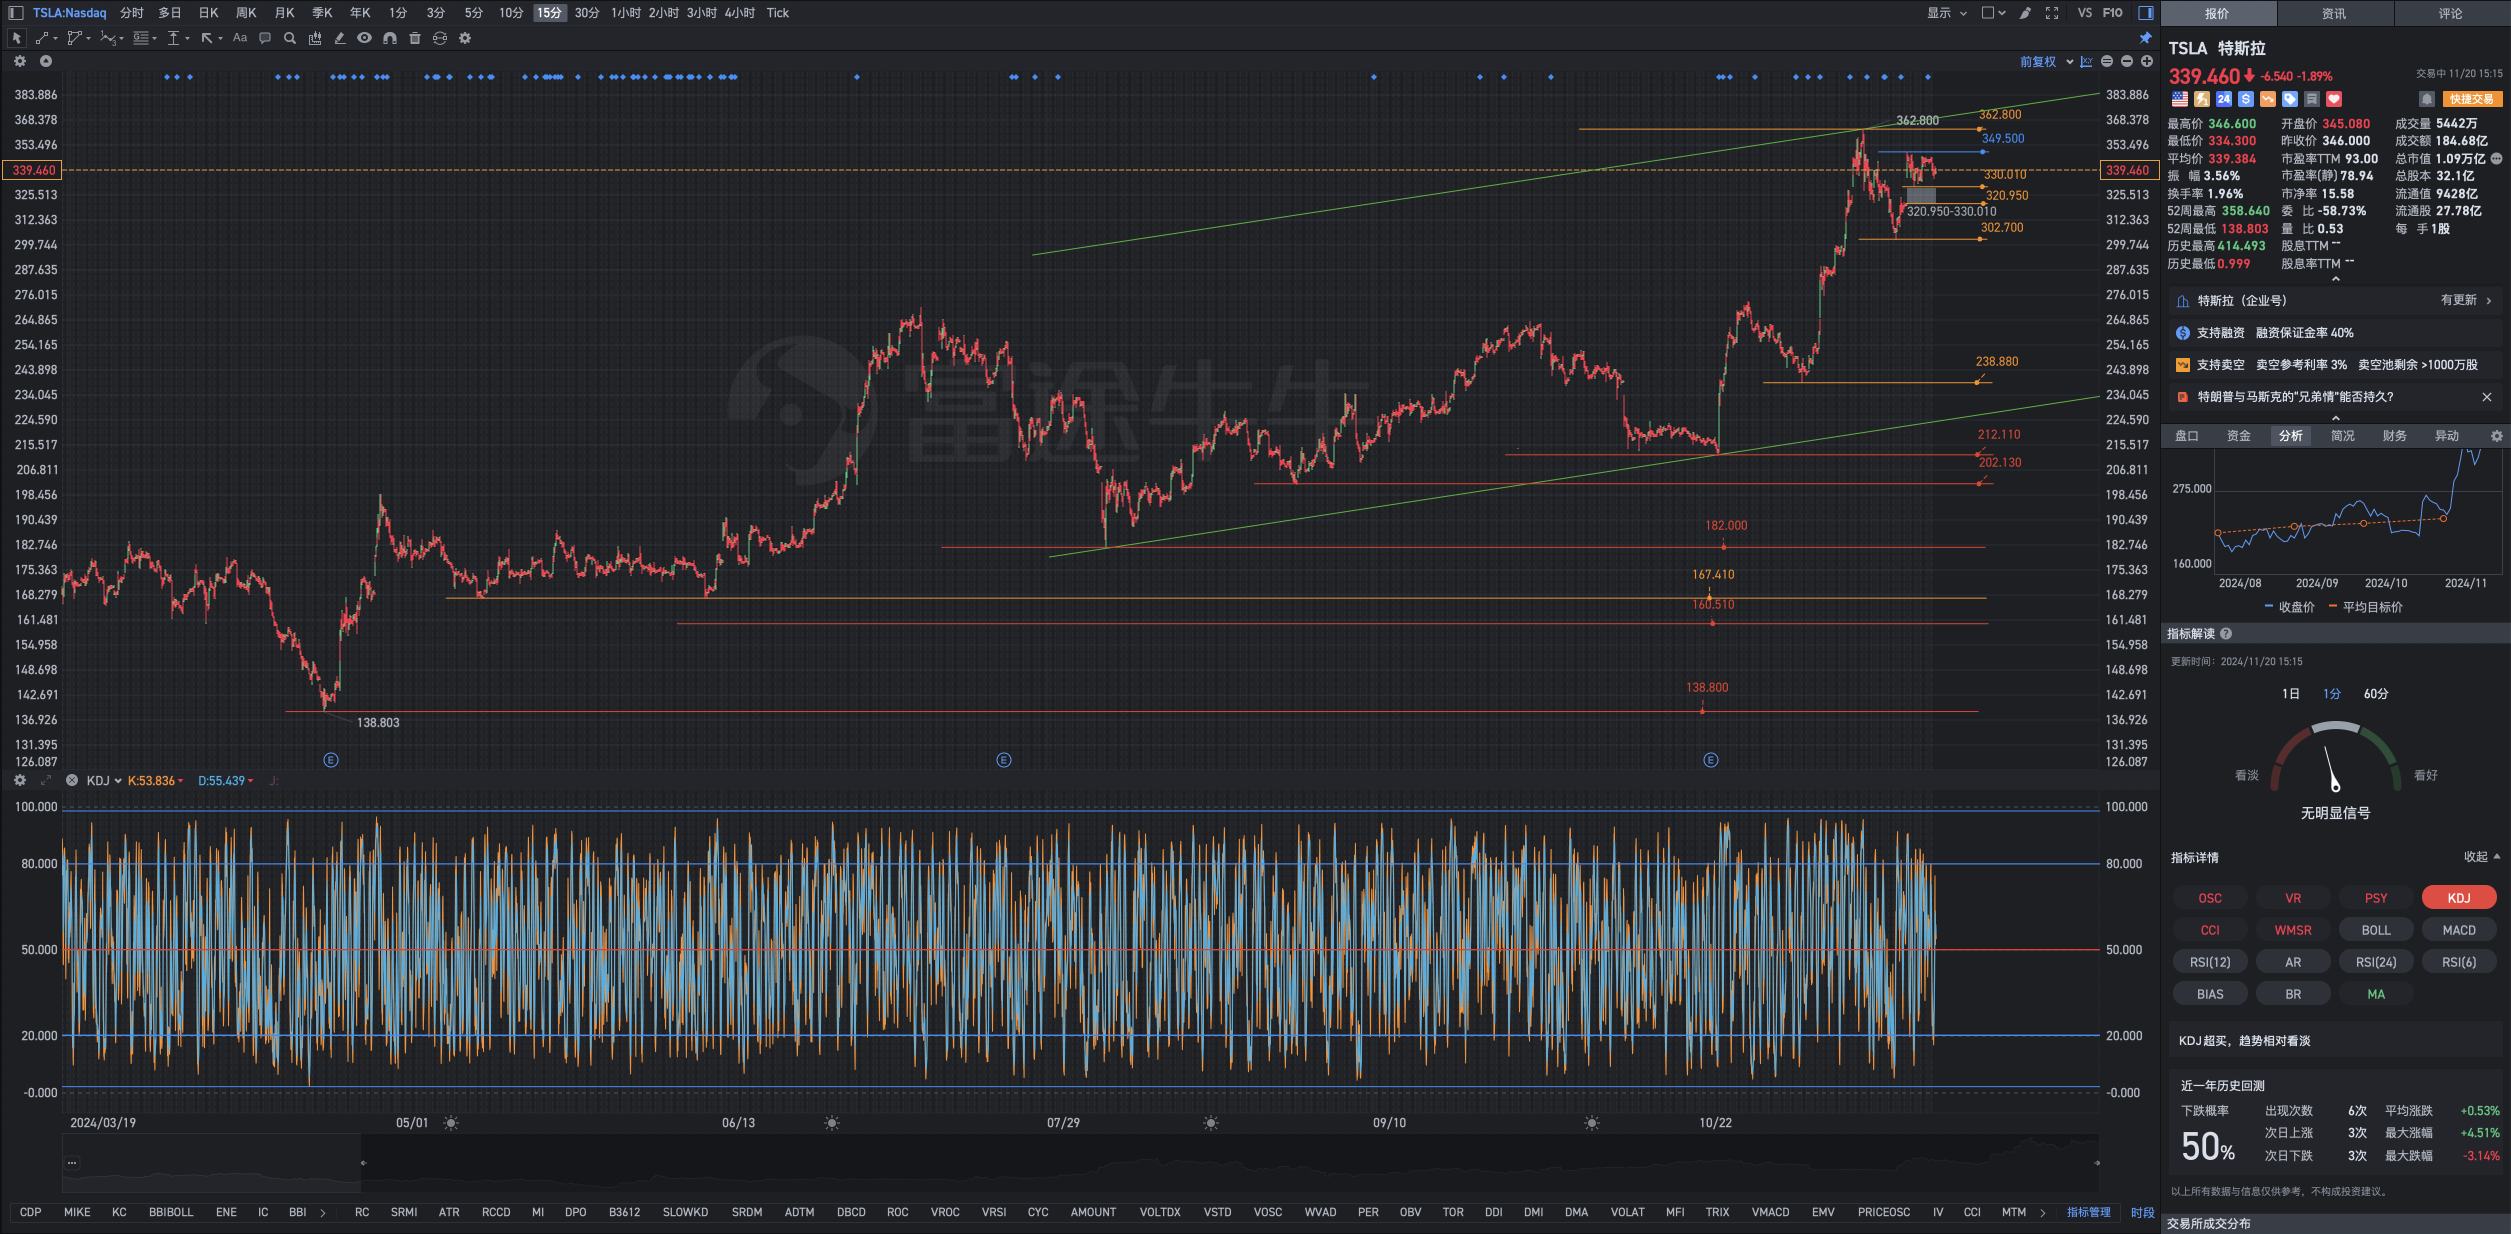Switch to 财务 financials tab
The height and width of the screenshot is (1234, 2511).
coord(2395,436)
